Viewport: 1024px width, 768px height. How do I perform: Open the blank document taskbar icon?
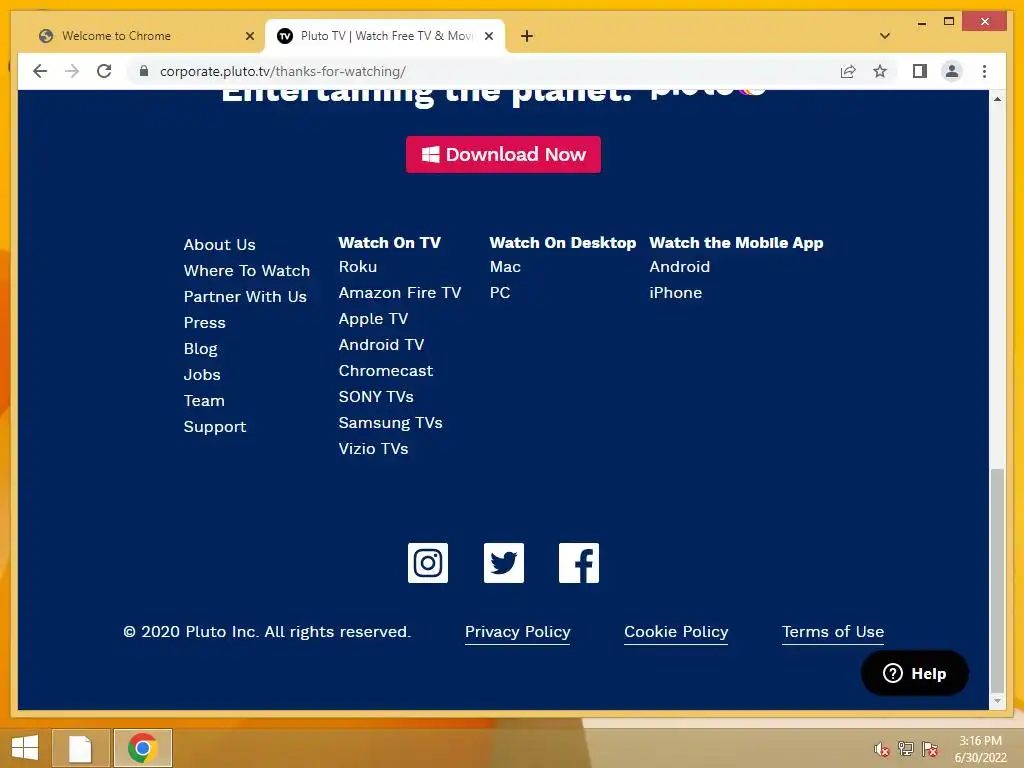[x=80, y=748]
